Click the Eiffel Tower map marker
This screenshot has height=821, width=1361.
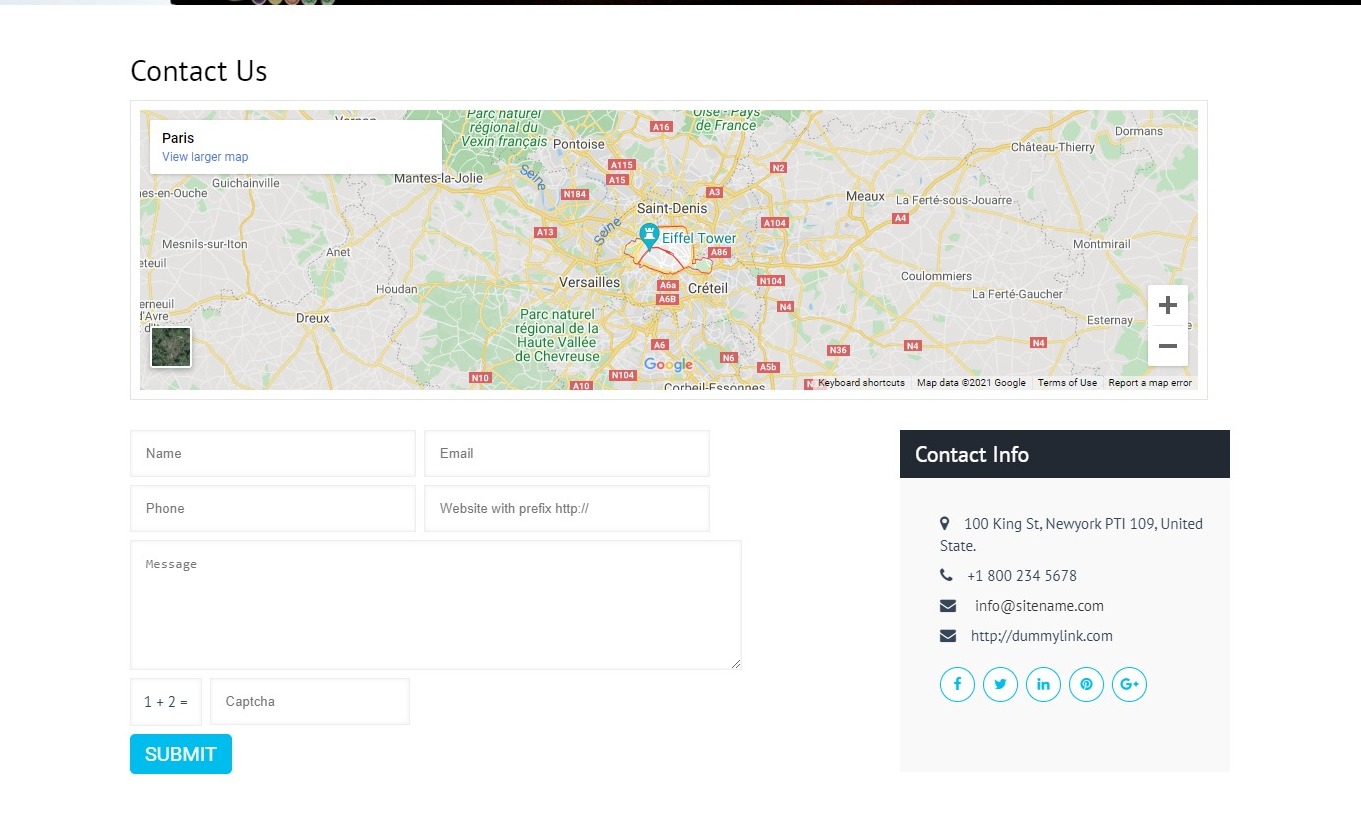coord(649,237)
